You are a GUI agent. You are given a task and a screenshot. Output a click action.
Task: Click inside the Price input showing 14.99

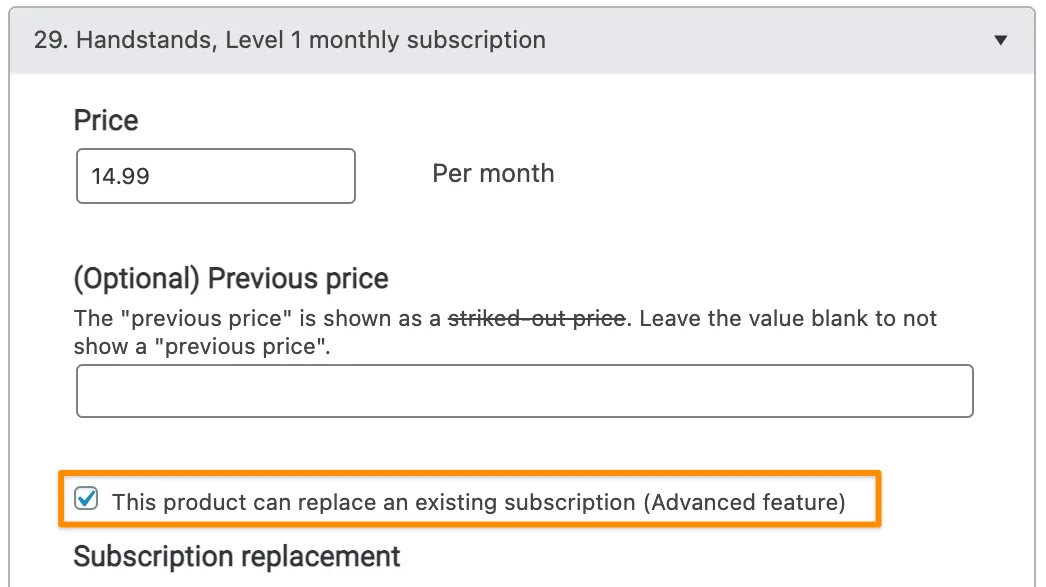click(215, 176)
